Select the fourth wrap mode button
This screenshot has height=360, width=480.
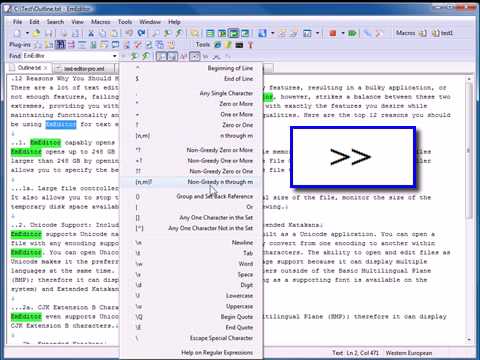245,33
